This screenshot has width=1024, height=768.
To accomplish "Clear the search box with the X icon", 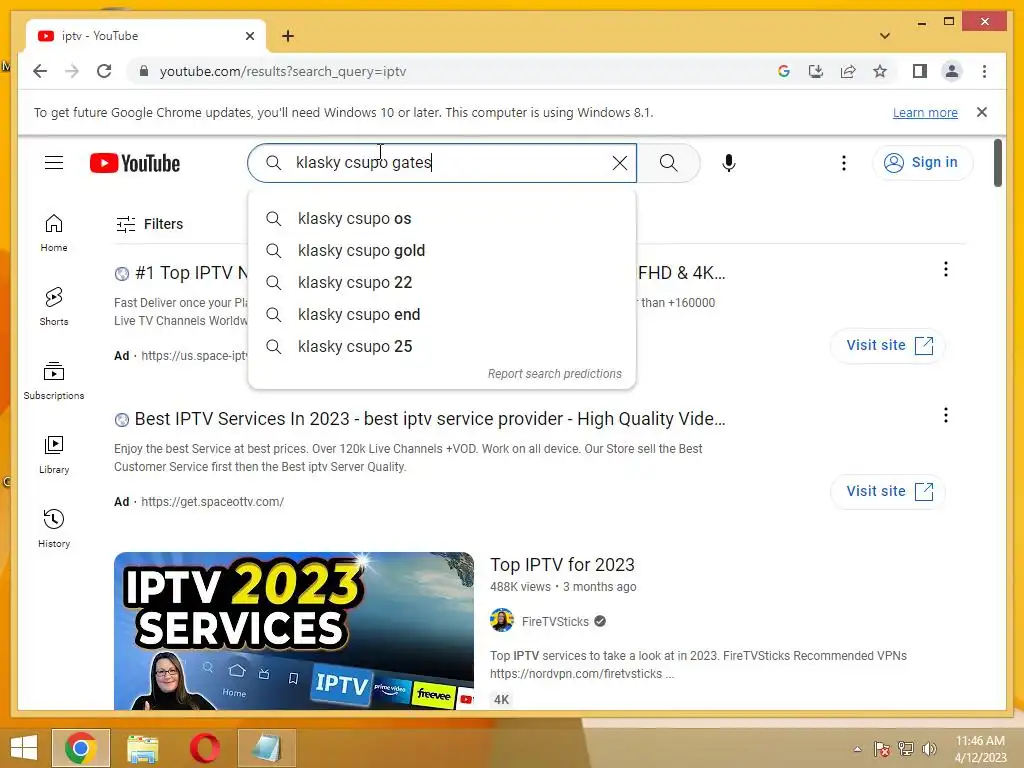I will 620,163.
